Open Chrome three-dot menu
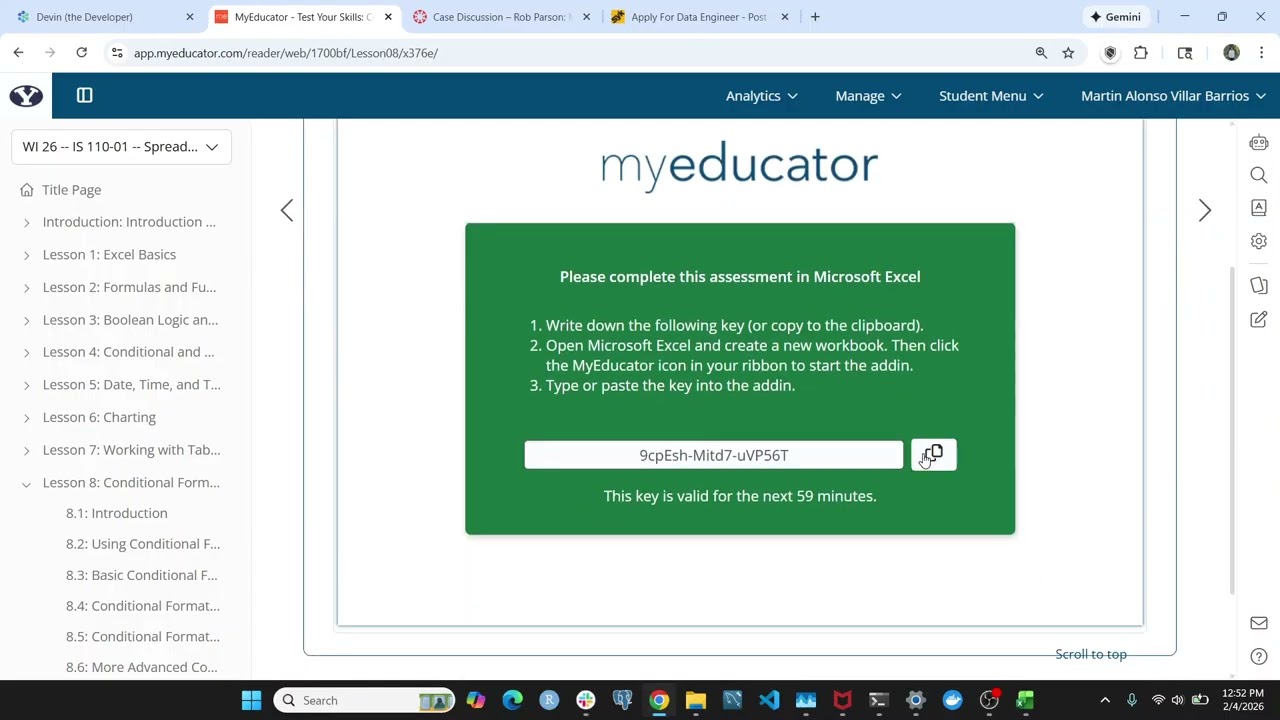 (x=1261, y=53)
